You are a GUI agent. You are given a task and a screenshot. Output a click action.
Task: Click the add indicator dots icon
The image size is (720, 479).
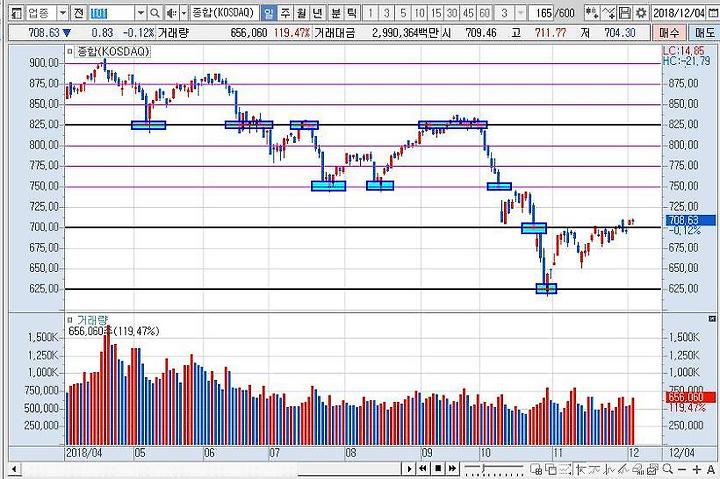pyautogui.click(x=592, y=13)
